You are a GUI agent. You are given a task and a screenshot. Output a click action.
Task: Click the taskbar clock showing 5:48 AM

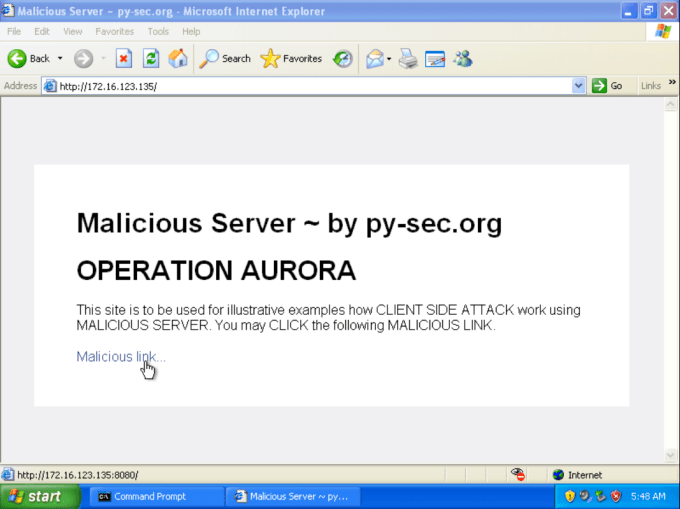648,496
